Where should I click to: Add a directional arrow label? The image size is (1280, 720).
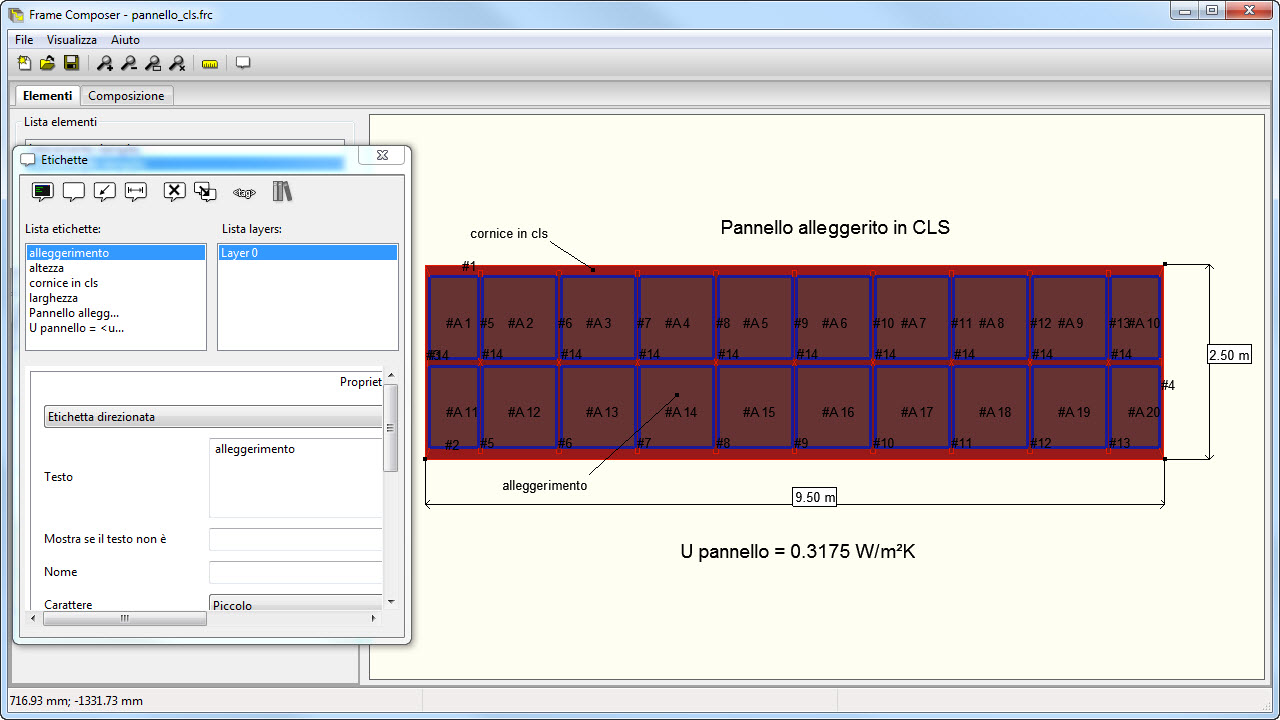pyautogui.click(x=104, y=191)
